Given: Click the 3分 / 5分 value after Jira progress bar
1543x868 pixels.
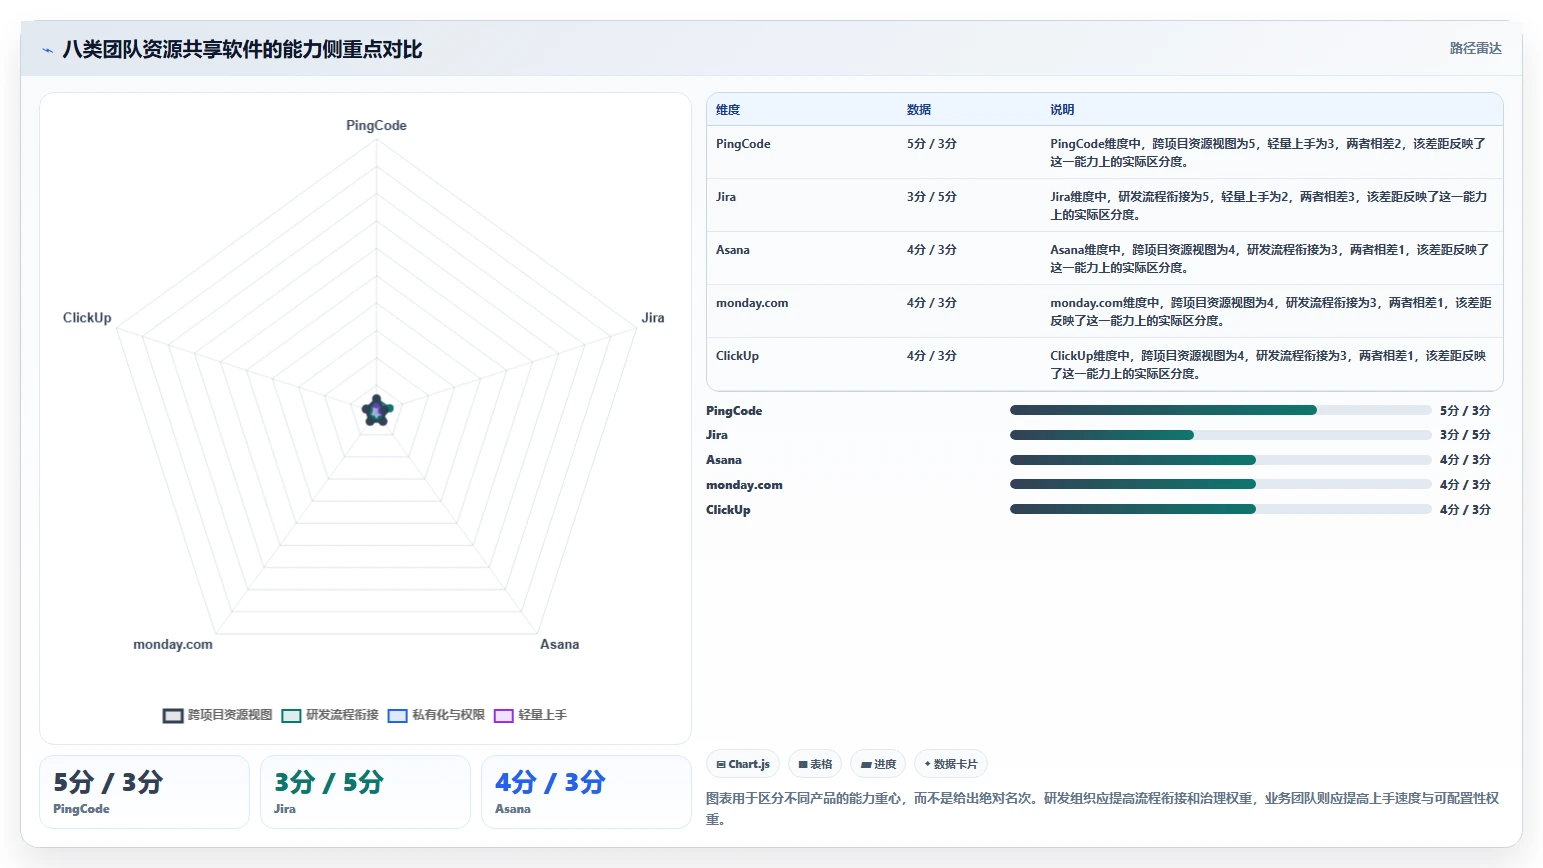Looking at the screenshot, I should (1465, 435).
